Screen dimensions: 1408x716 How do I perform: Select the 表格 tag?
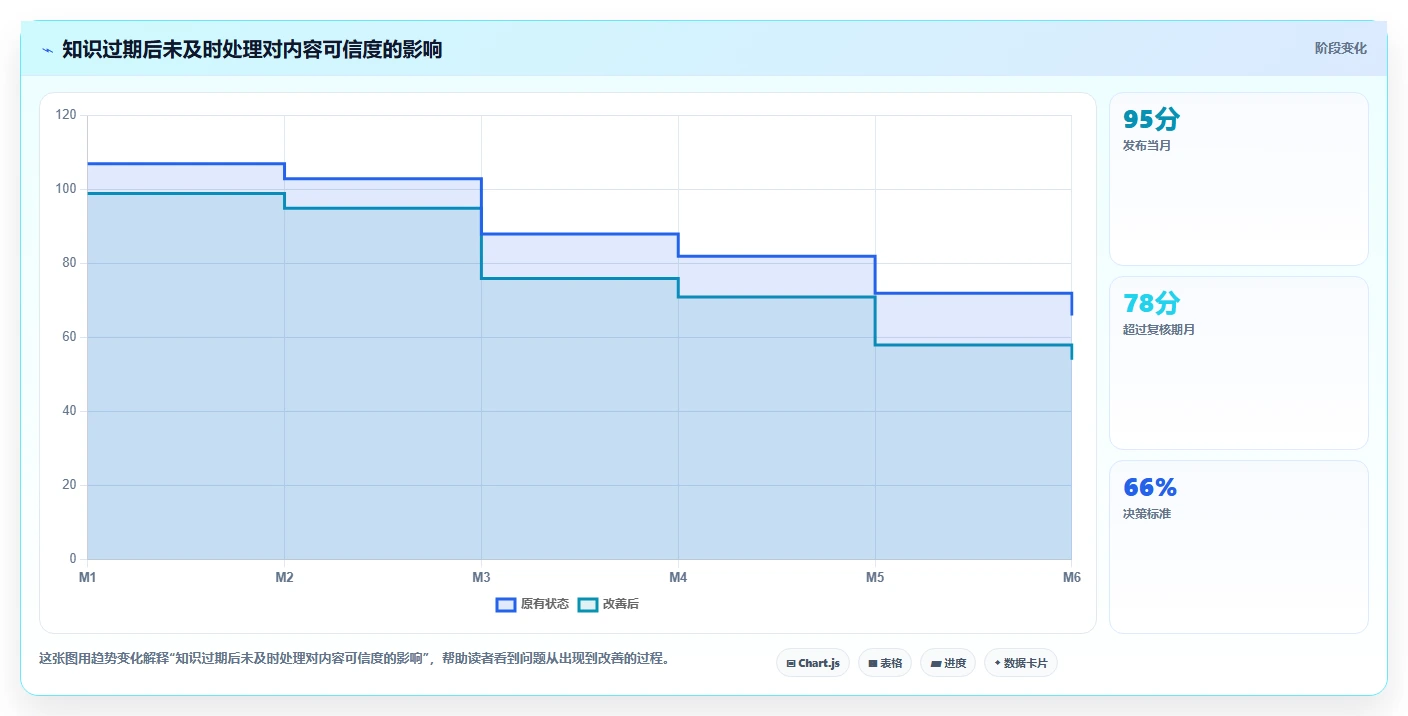tap(885, 663)
